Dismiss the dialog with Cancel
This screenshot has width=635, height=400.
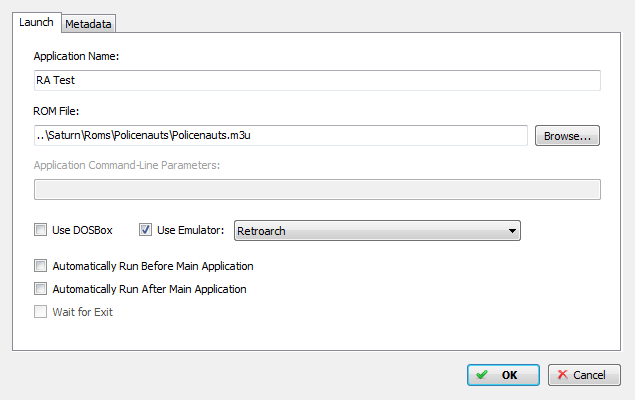584,375
